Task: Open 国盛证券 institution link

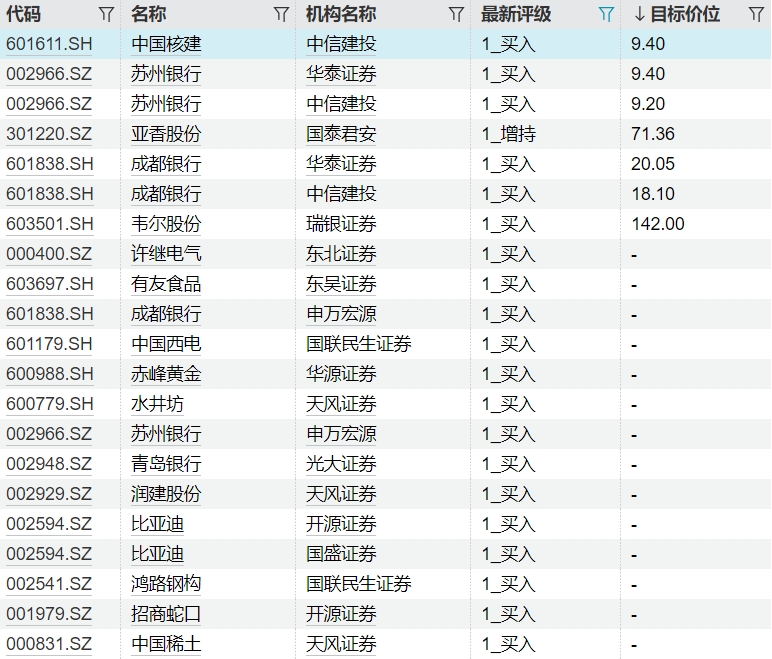Action: tap(341, 555)
